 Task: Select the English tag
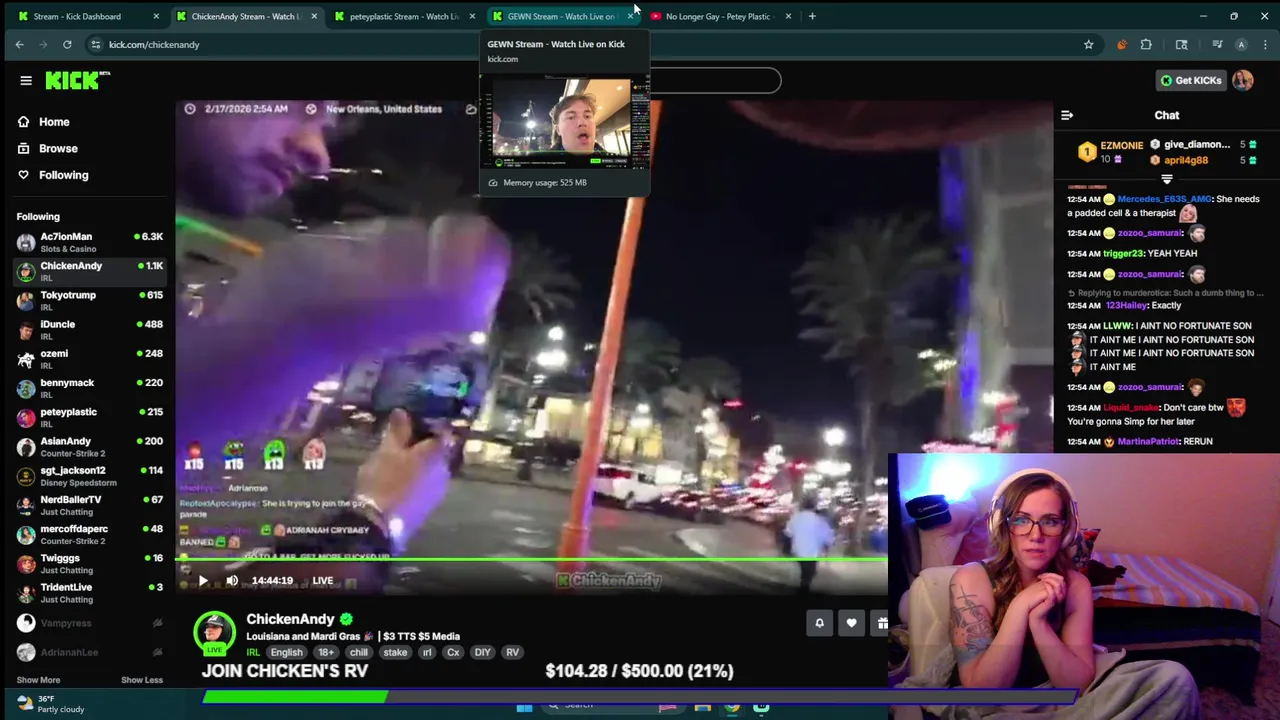pyautogui.click(x=286, y=652)
